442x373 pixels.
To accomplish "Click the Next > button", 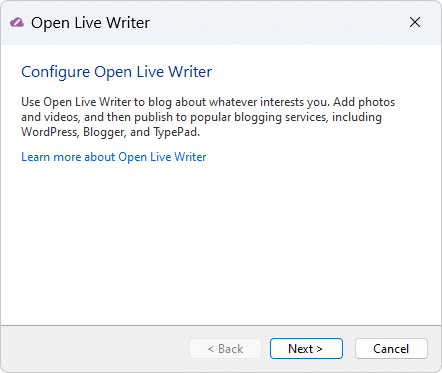I will pos(306,349).
